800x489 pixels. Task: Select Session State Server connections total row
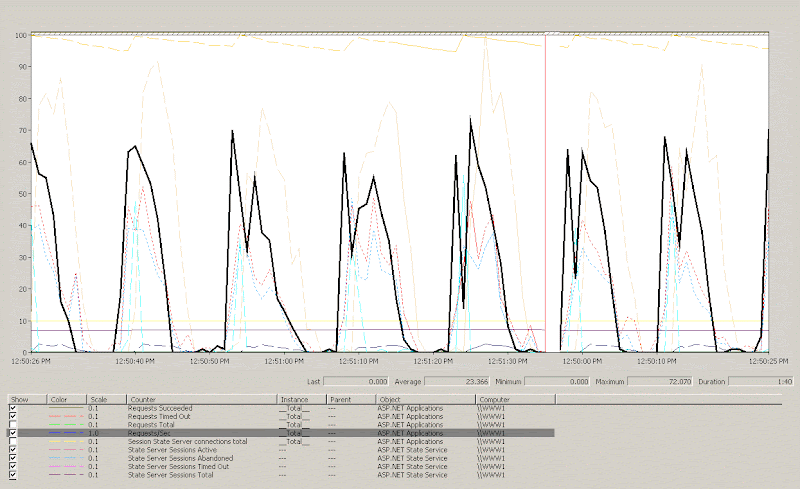(187, 441)
